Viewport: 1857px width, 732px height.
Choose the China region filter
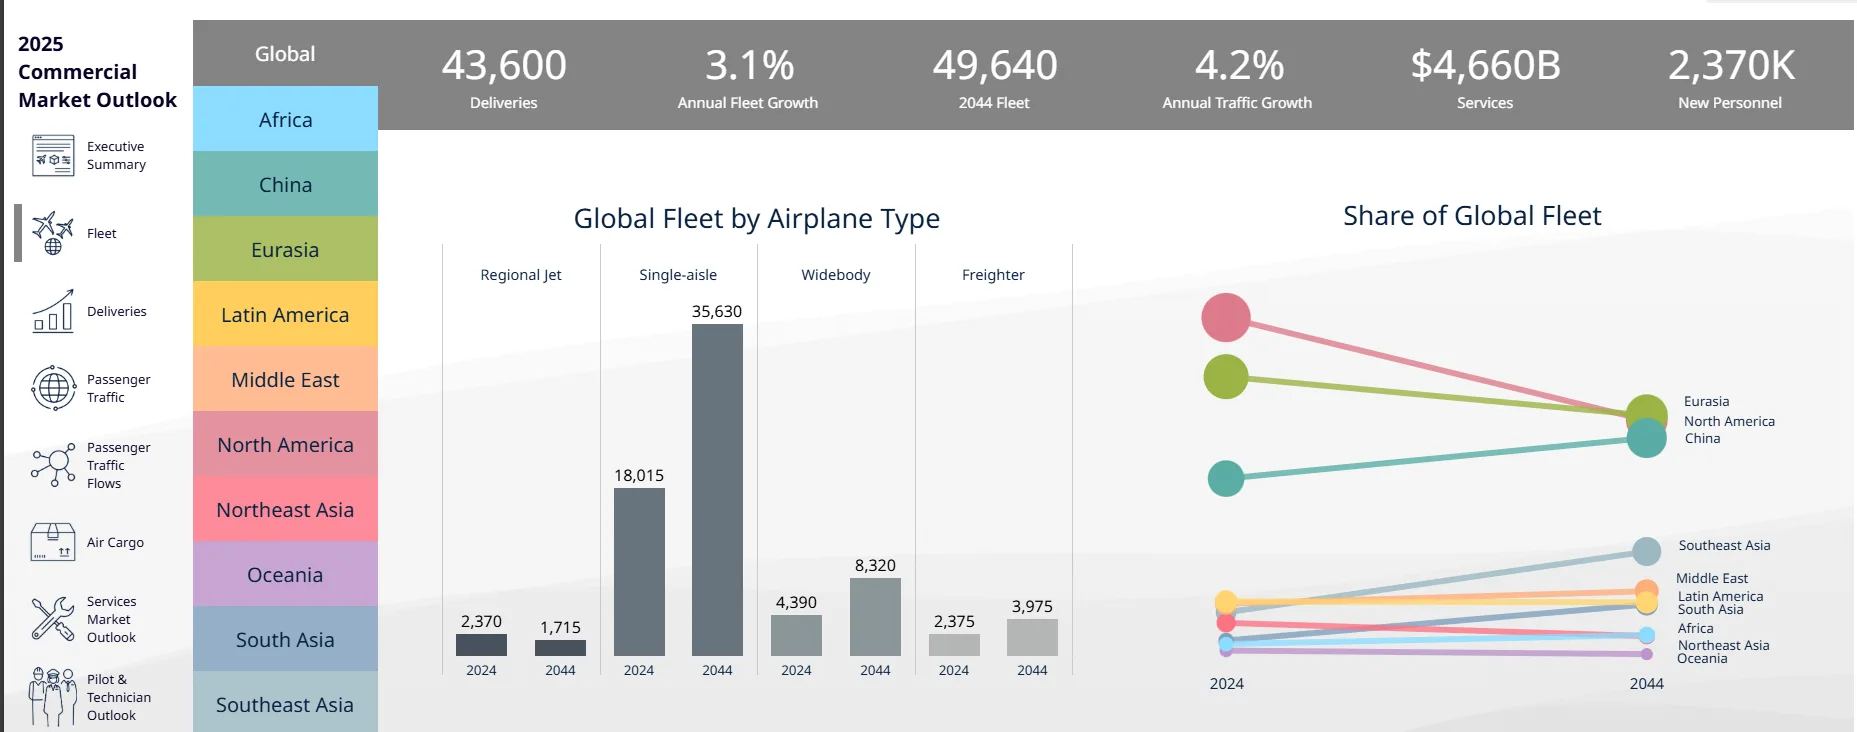(285, 184)
